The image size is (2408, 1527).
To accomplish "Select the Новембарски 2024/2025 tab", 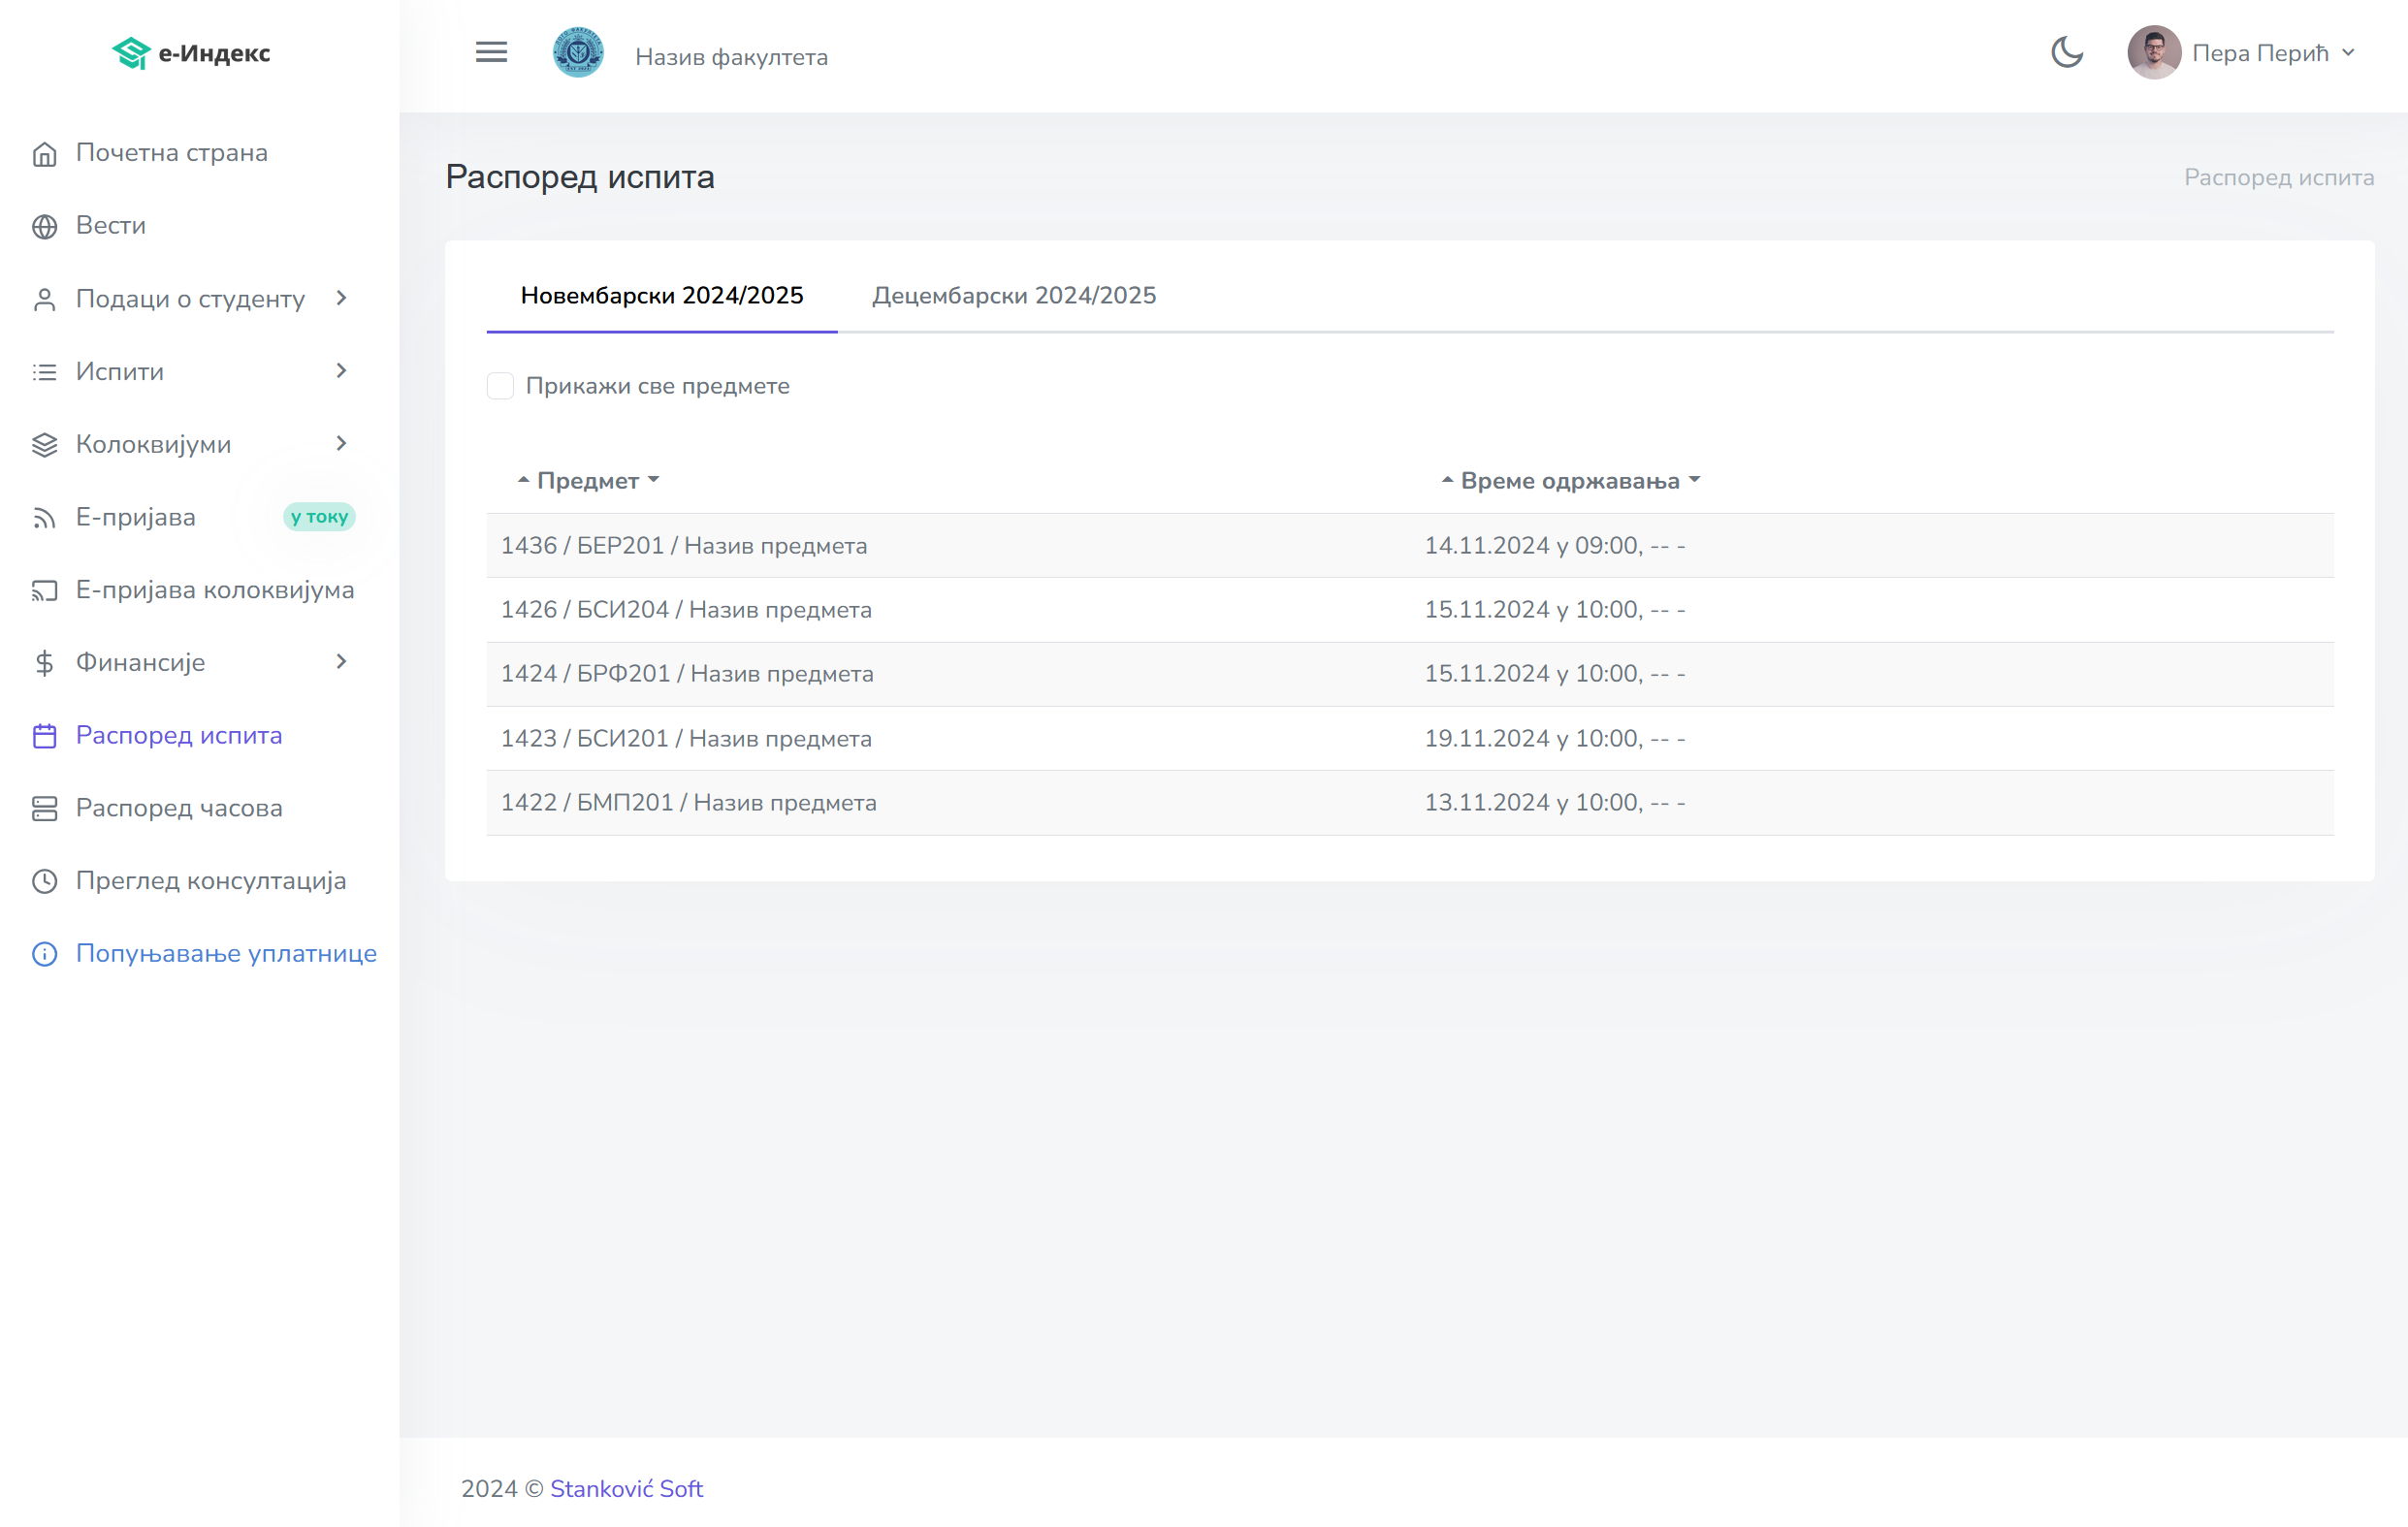I will tap(661, 296).
